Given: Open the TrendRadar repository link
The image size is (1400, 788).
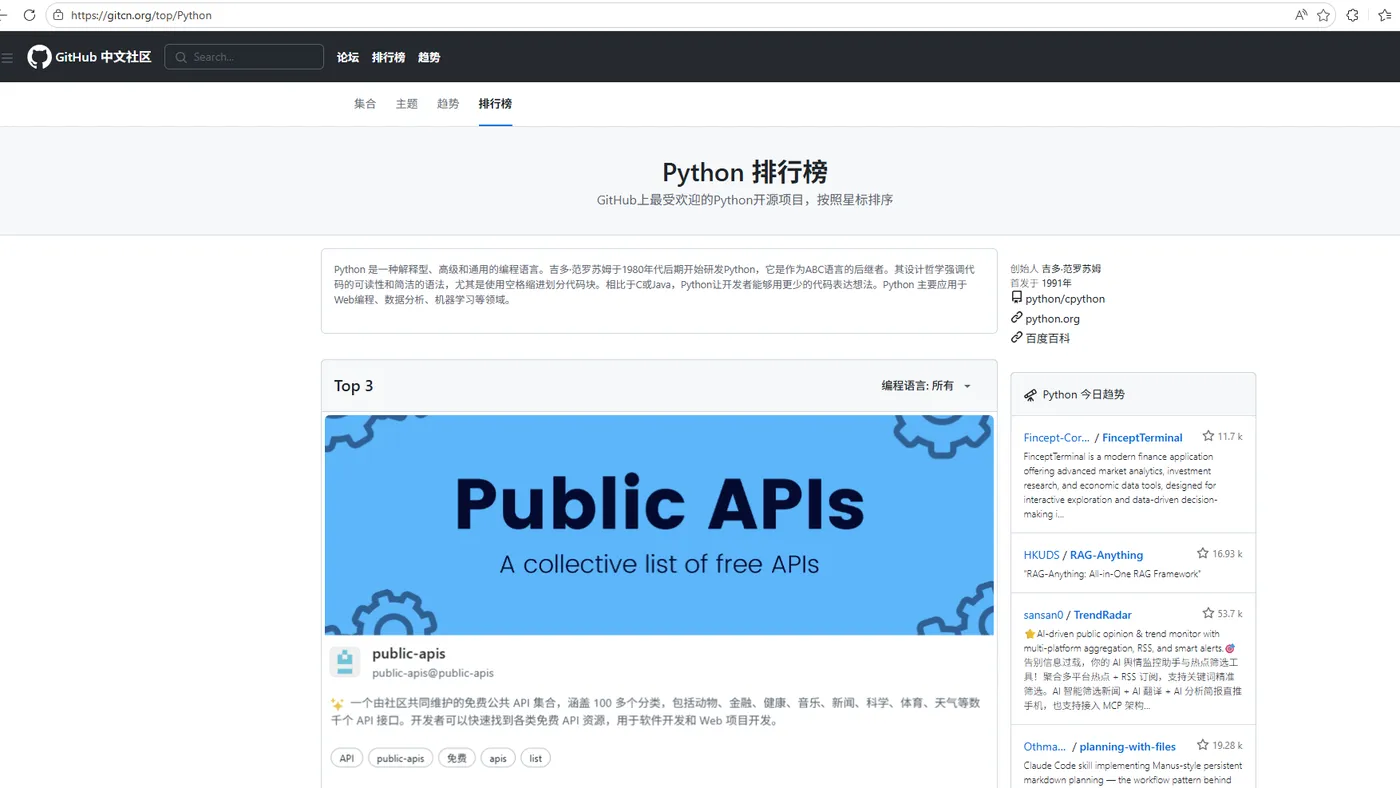Looking at the screenshot, I should click(1102, 615).
